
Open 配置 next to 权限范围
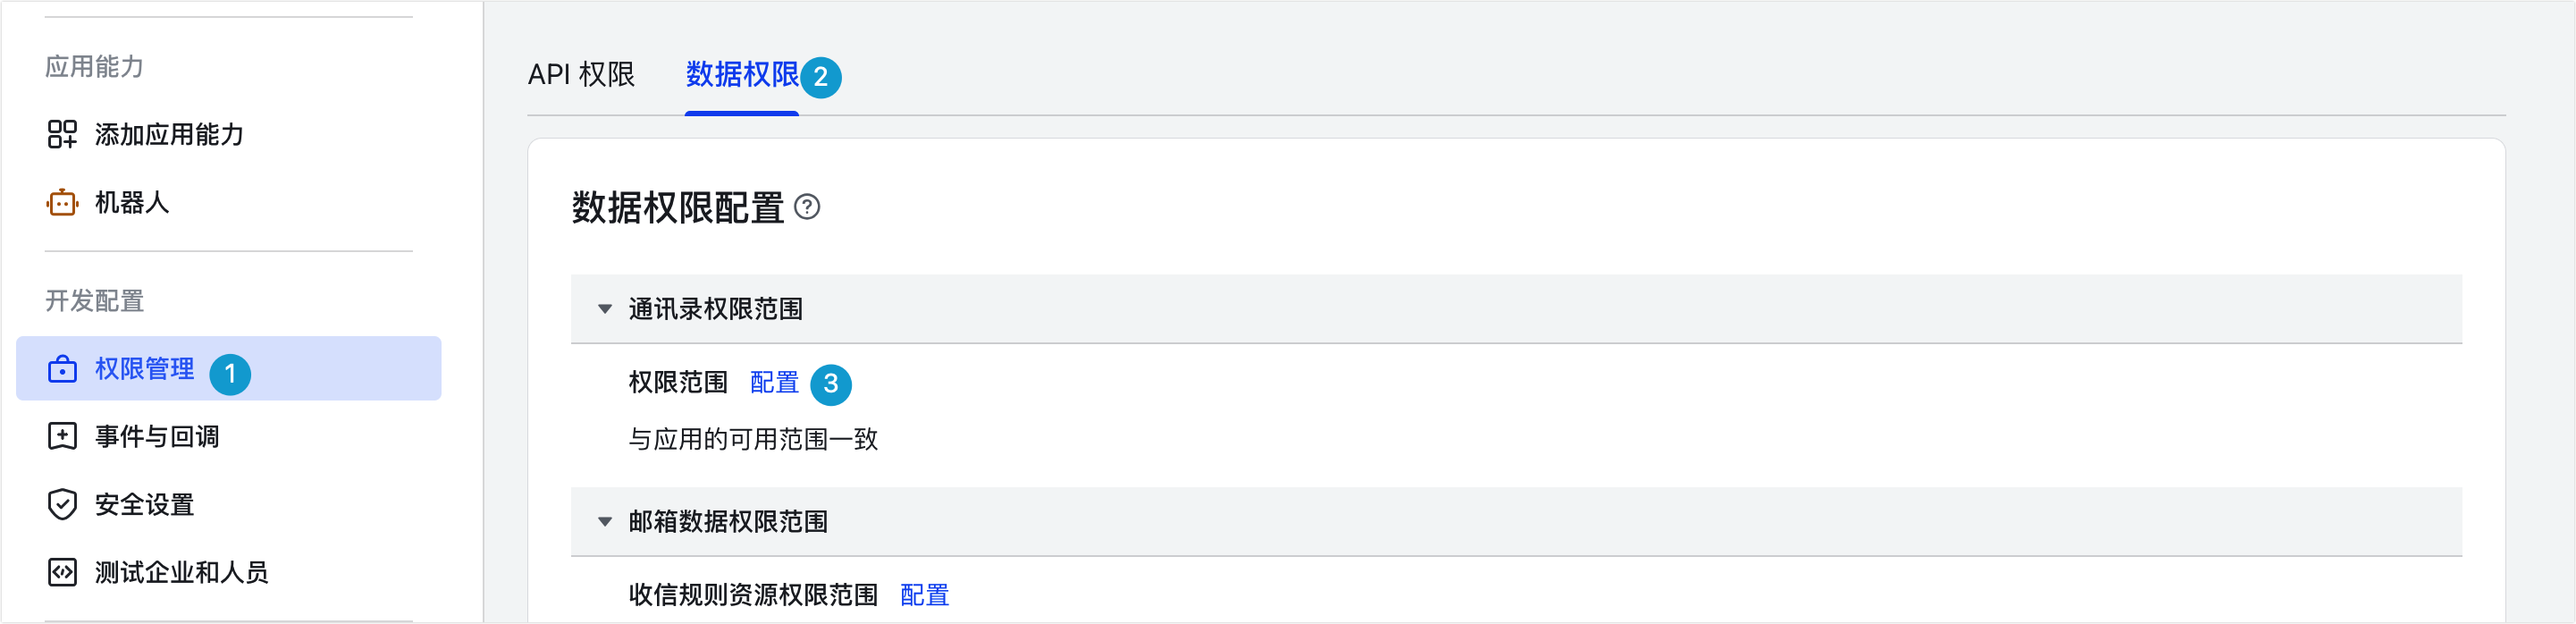pos(773,381)
